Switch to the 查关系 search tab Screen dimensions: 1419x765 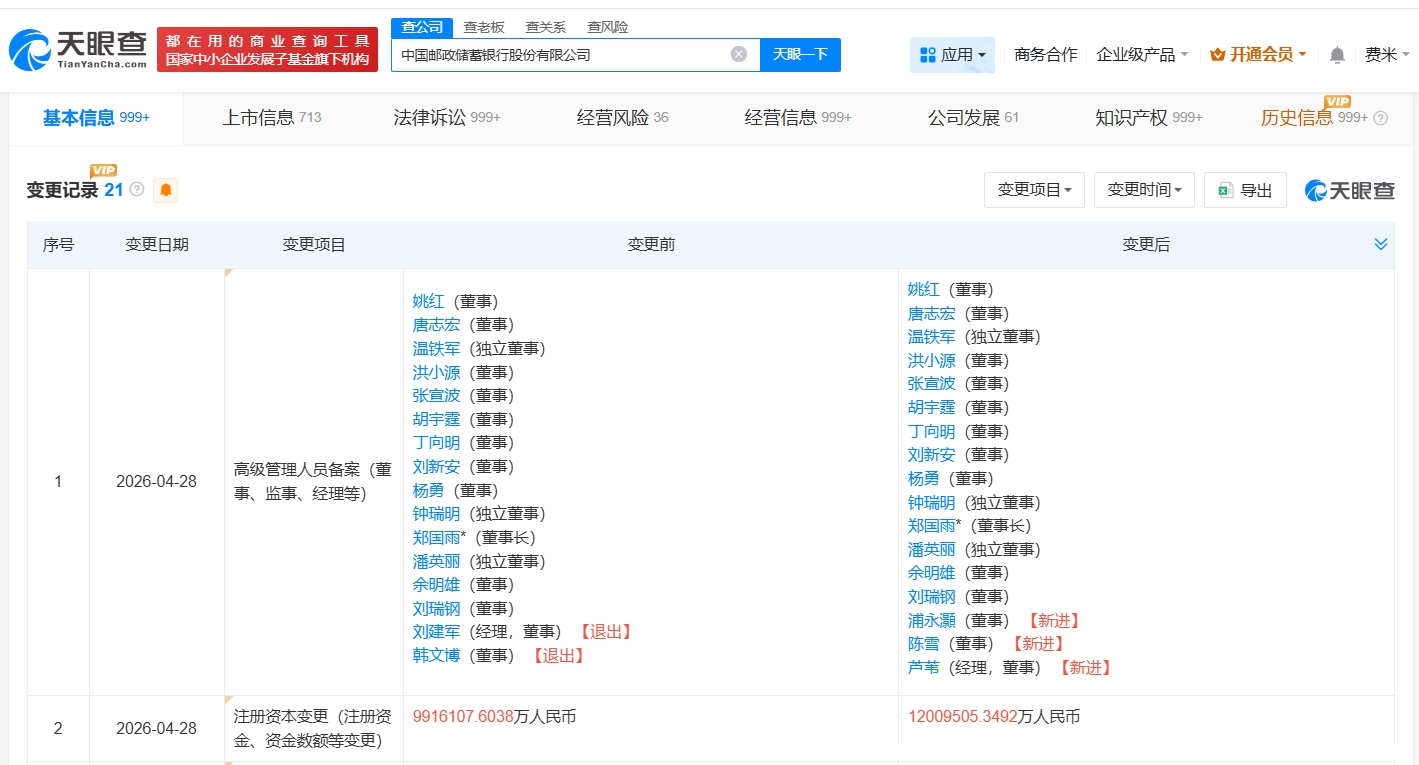546,27
